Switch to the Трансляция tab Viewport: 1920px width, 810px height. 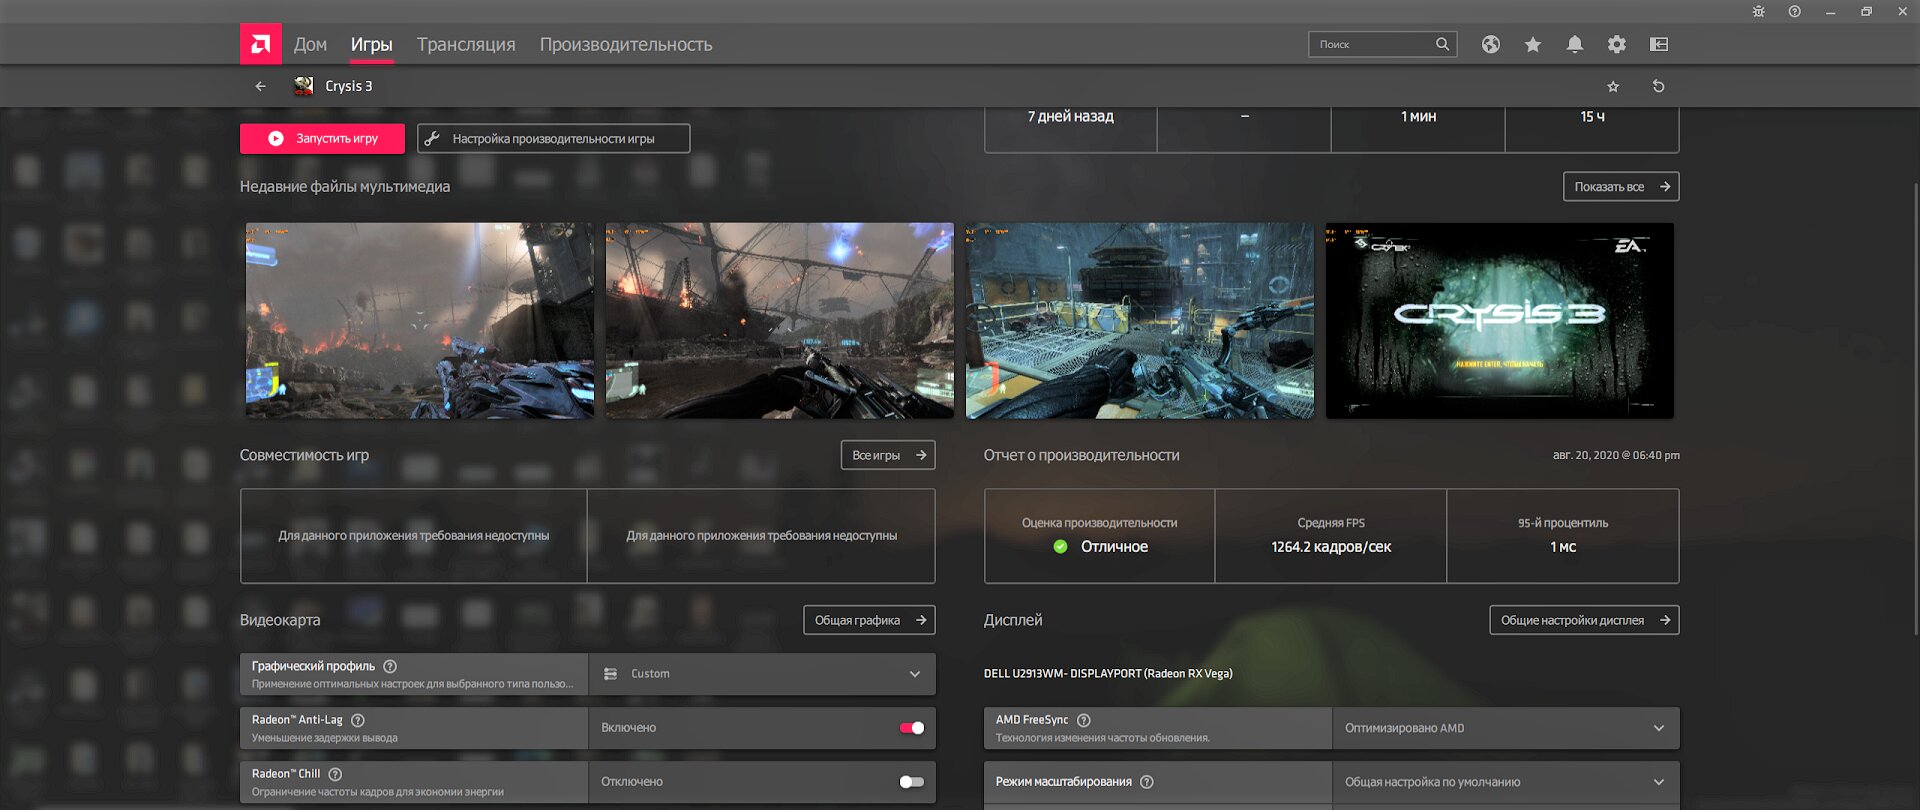(x=466, y=44)
